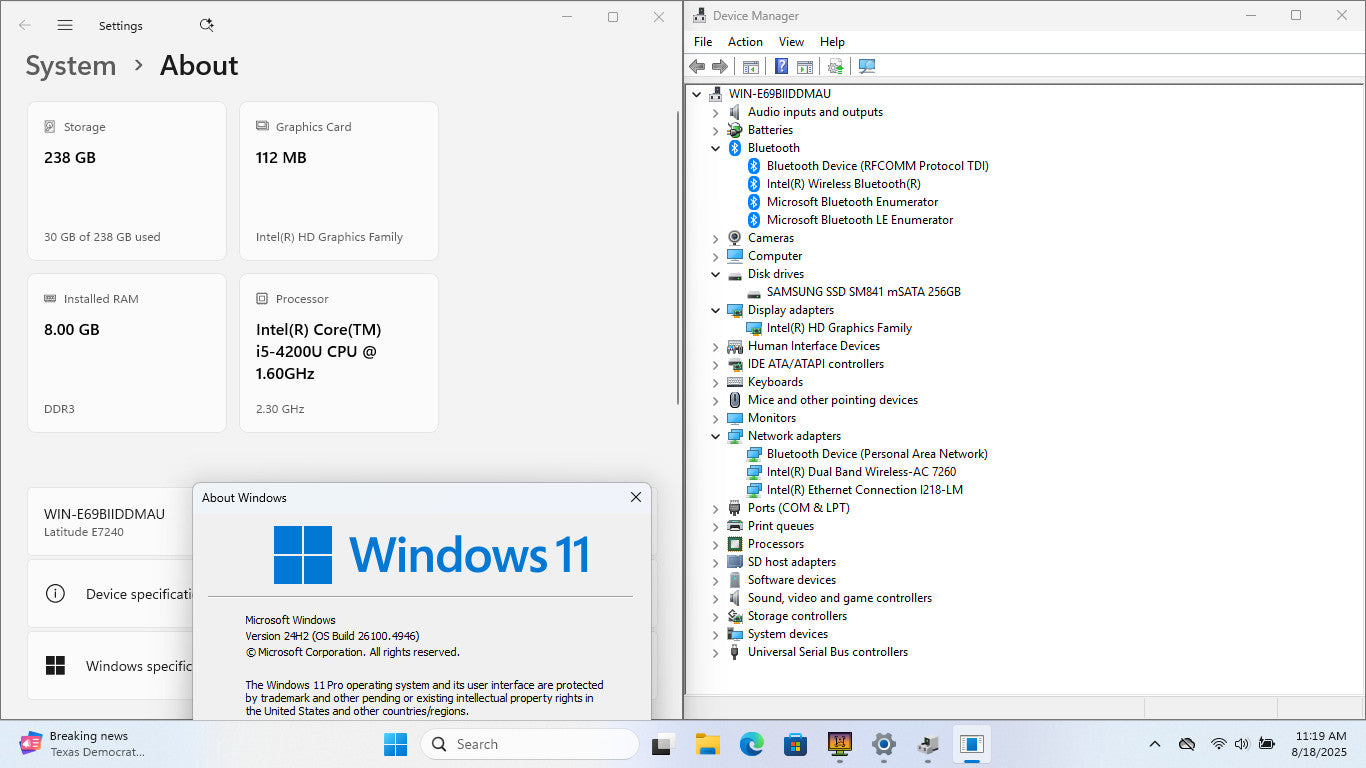Toggle the Show/Hide Action Pane toolbar icon
The width and height of the screenshot is (1366, 768).
pyautogui.click(x=804, y=66)
